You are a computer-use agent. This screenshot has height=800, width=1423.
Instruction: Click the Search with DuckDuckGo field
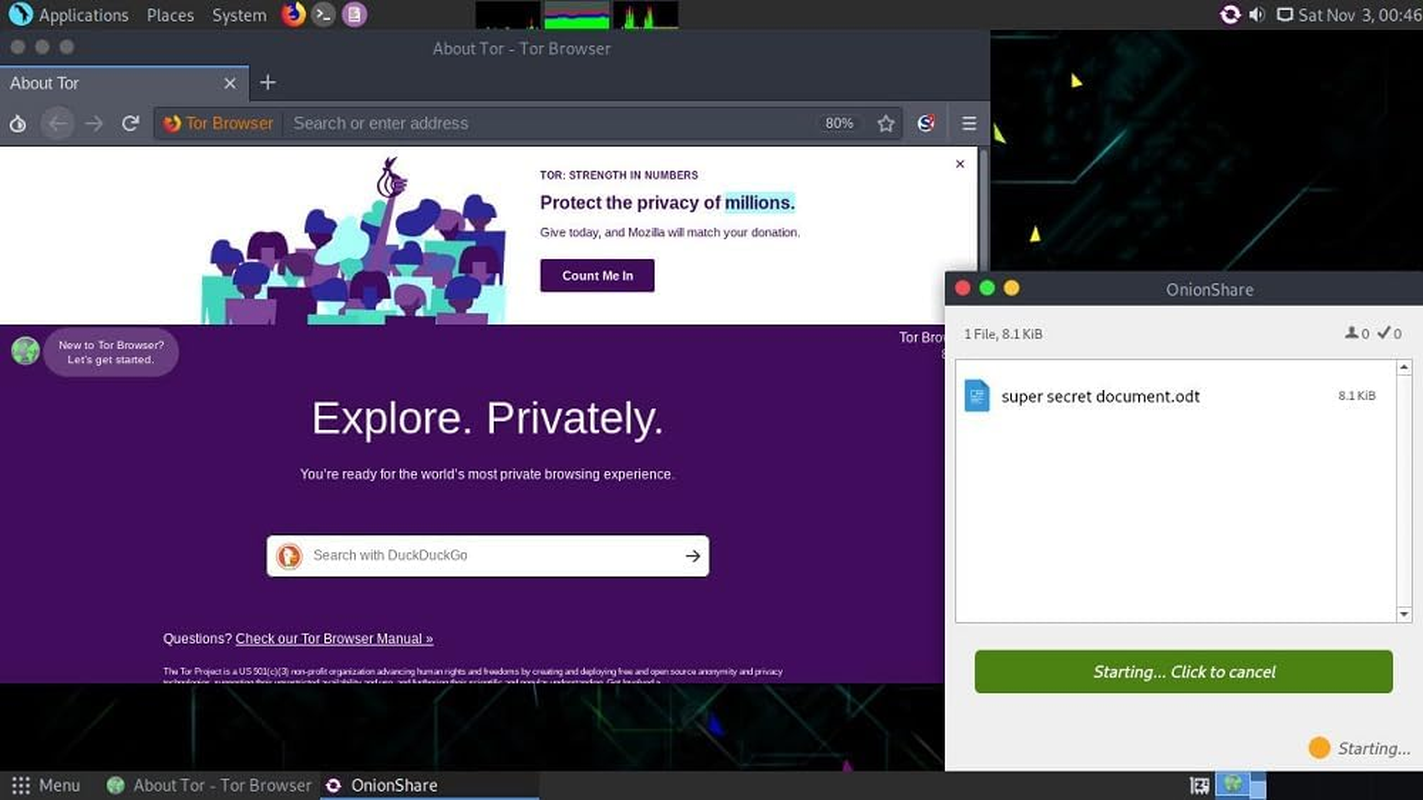(490, 556)
